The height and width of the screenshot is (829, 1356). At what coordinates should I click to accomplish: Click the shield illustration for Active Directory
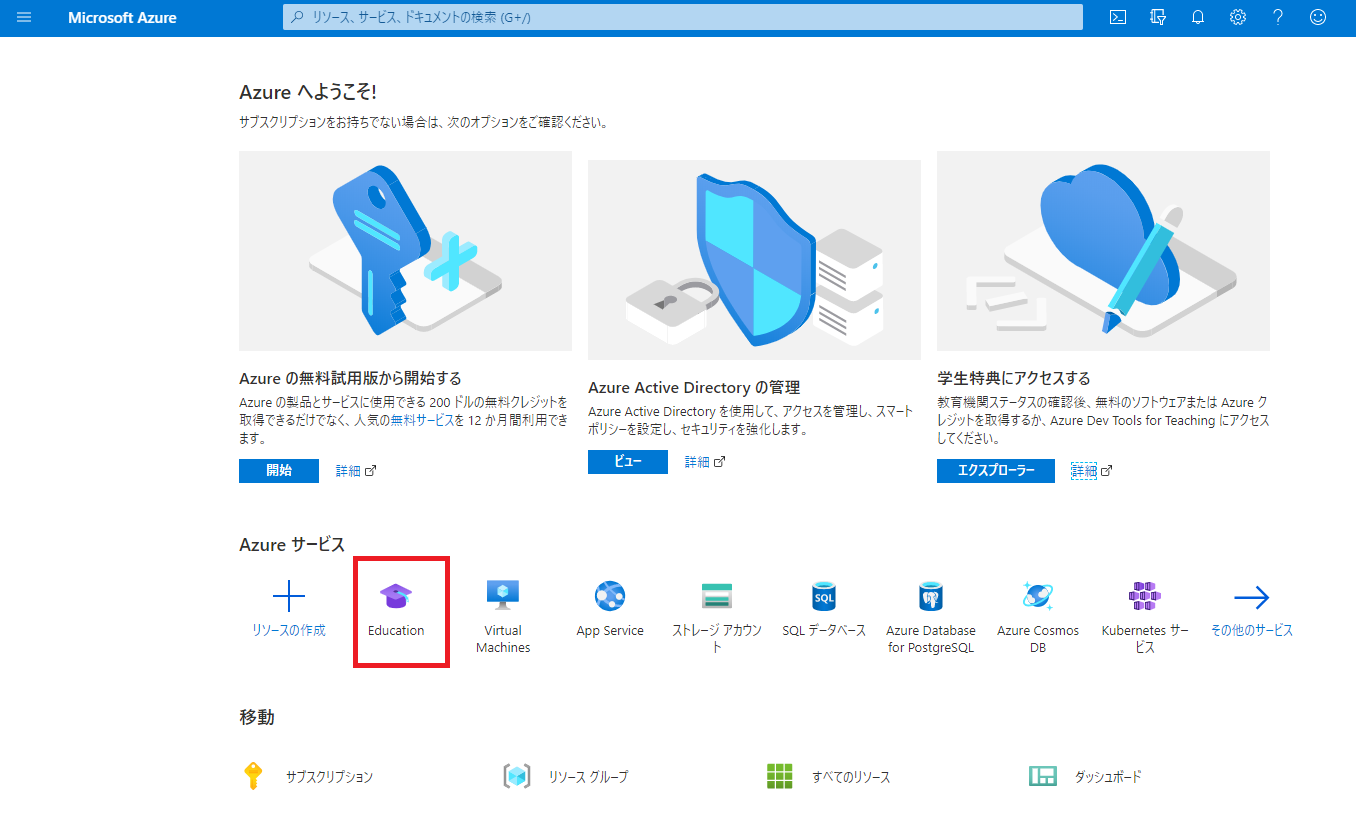point(754,260)
